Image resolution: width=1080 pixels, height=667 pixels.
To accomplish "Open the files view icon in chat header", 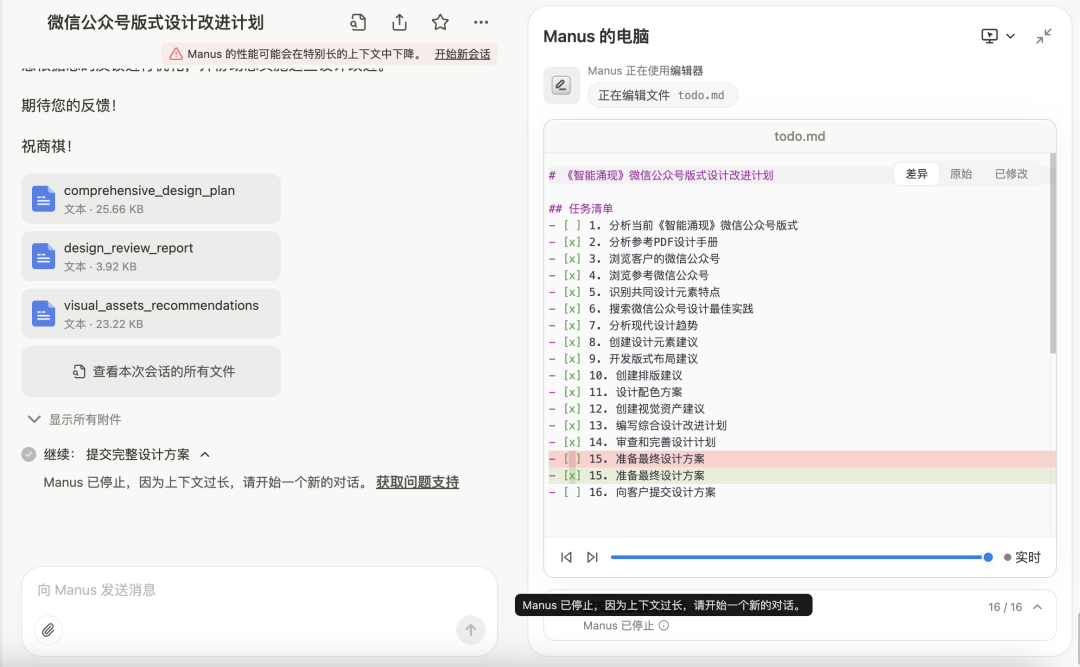I will click(x=357, y=23).
